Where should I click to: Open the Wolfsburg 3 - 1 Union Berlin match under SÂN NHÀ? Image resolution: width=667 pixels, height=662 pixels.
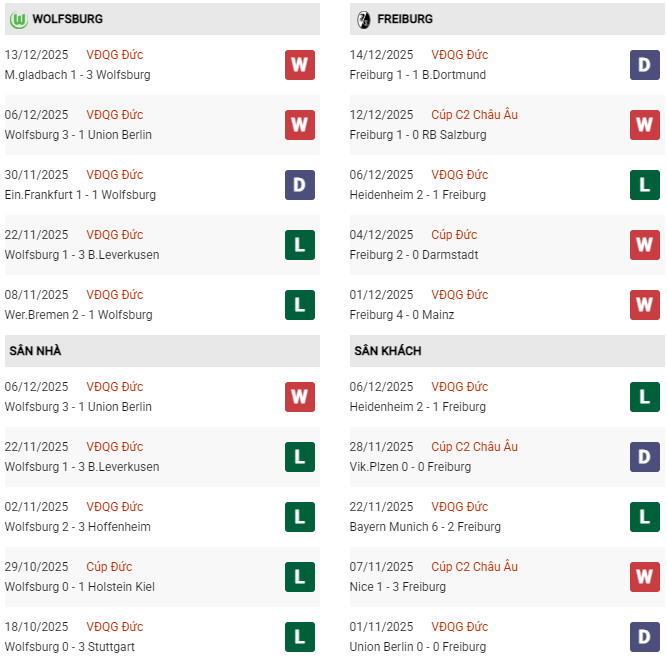[x=78, y=407]
